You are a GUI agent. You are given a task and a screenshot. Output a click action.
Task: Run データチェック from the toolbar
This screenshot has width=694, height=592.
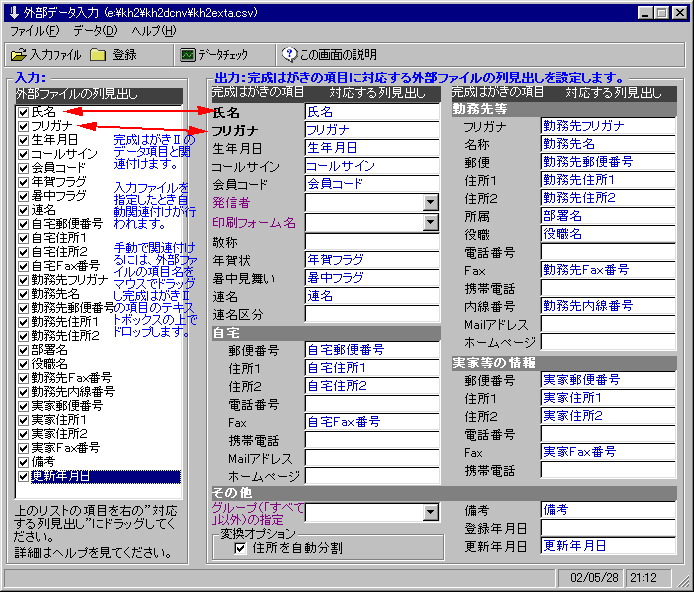(187, 54)
